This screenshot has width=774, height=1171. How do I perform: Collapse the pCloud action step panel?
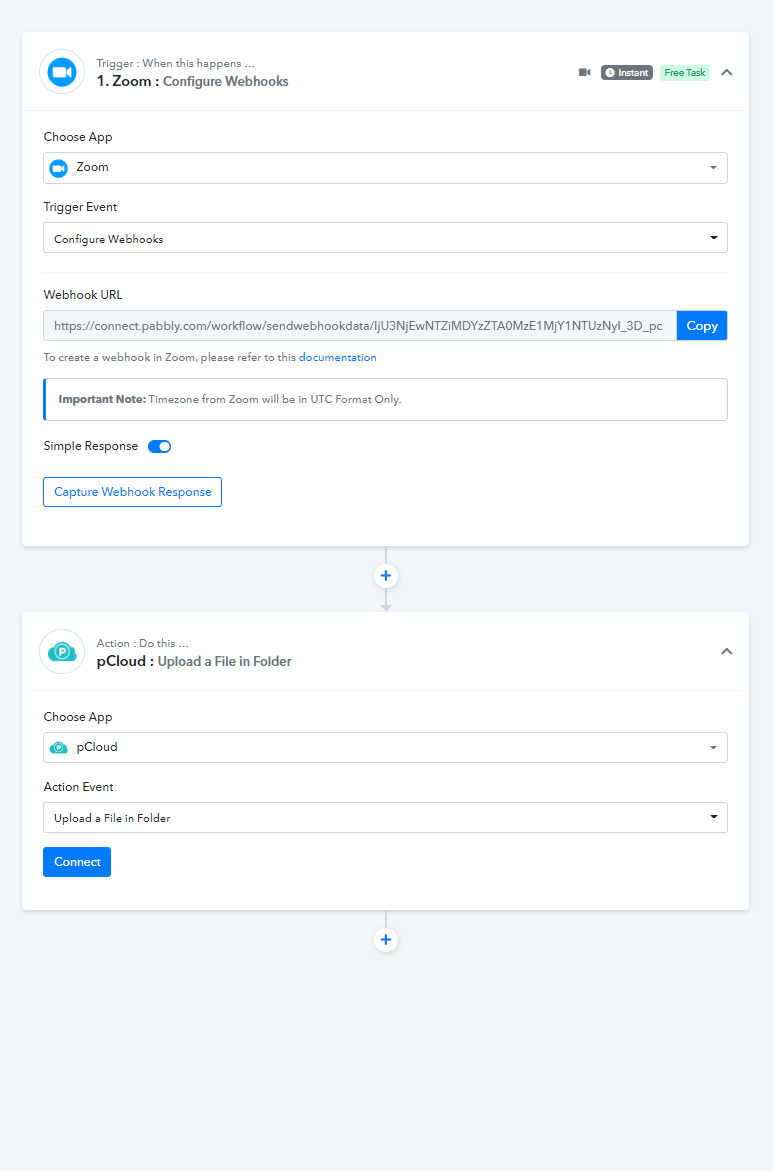coord(726,651)
